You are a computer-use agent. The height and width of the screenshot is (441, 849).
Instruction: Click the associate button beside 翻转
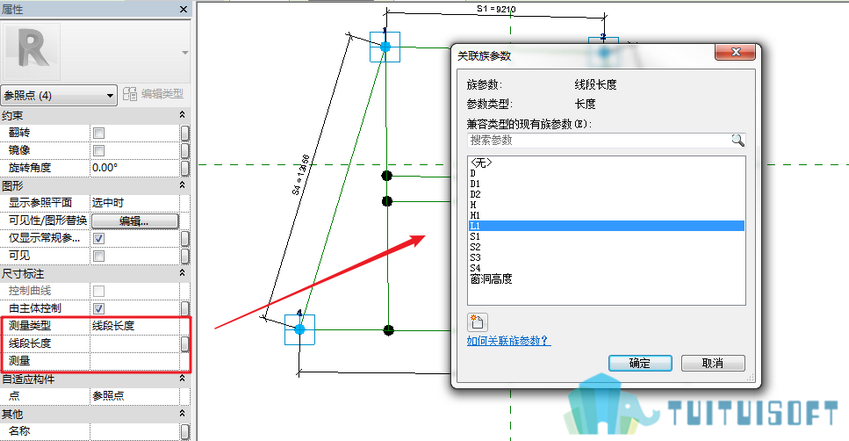(185, 133)
